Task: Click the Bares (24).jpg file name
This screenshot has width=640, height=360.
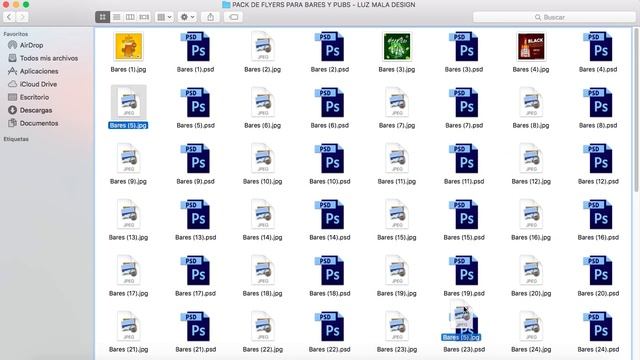Action: pyautogui.click(x=531, y=349)
